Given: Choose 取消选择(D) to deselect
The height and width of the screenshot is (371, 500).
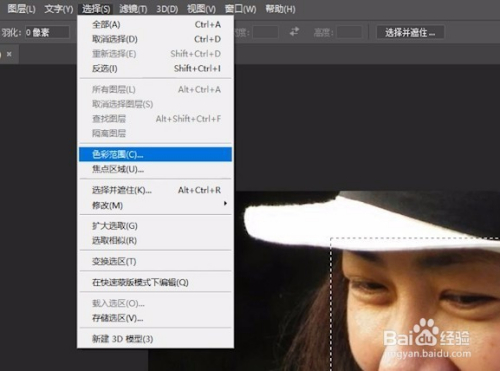Looking at the screenshot, I should coord(155,39).
